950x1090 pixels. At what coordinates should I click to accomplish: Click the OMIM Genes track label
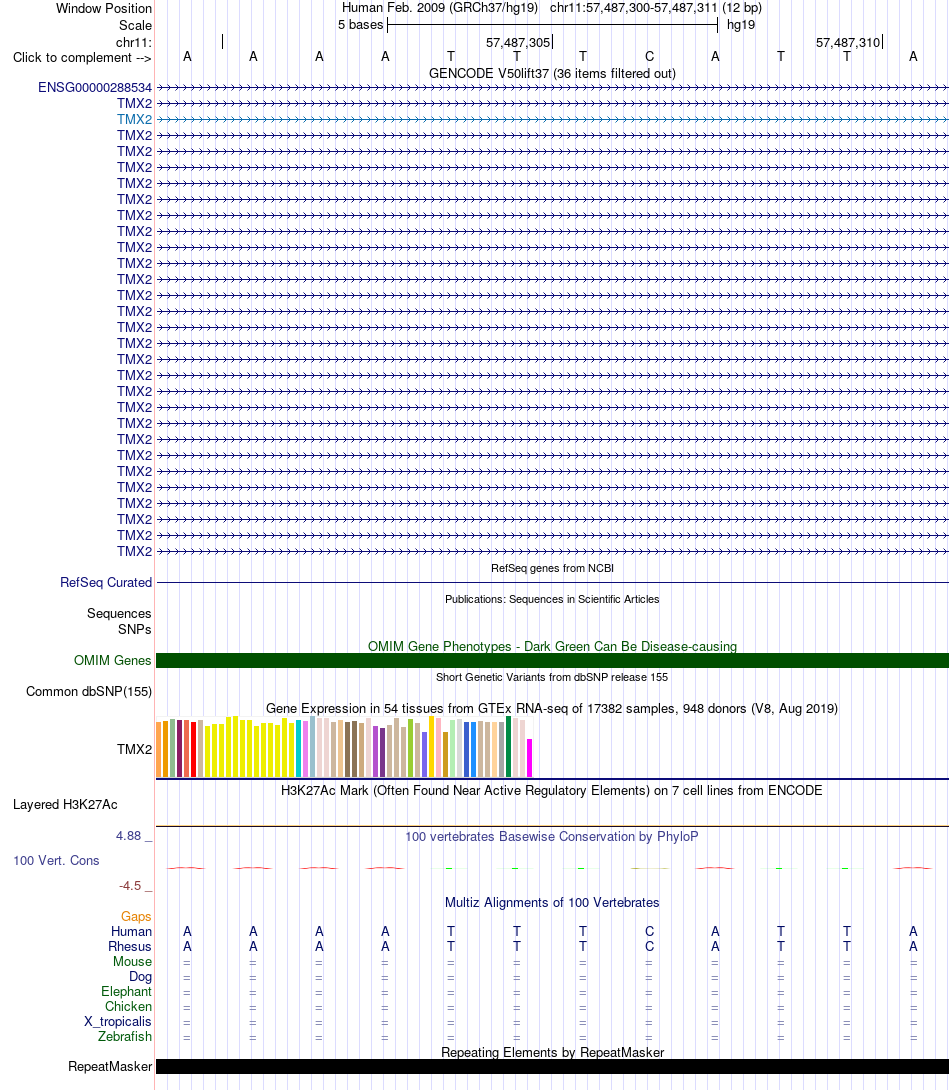(x=113, y=660)
